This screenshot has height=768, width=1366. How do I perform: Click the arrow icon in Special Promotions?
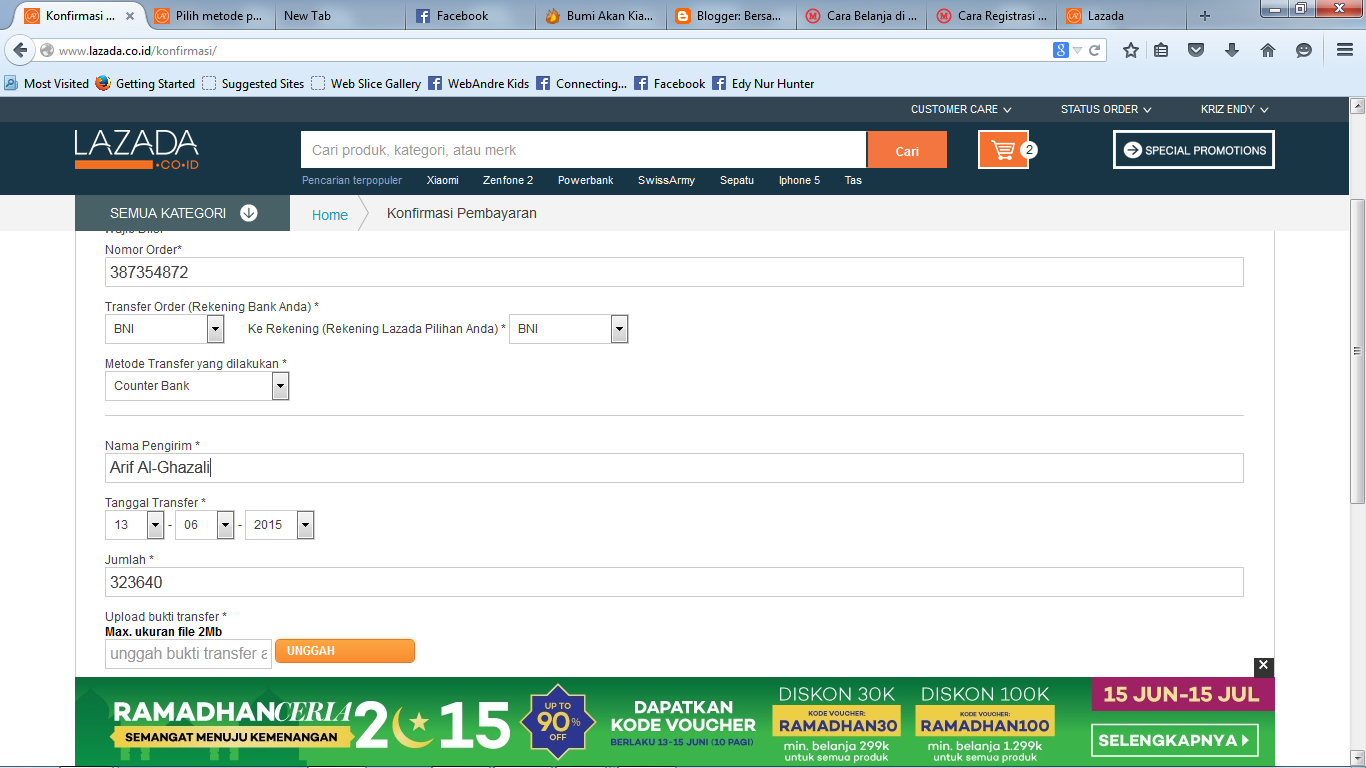click(x=1133, y=150)
